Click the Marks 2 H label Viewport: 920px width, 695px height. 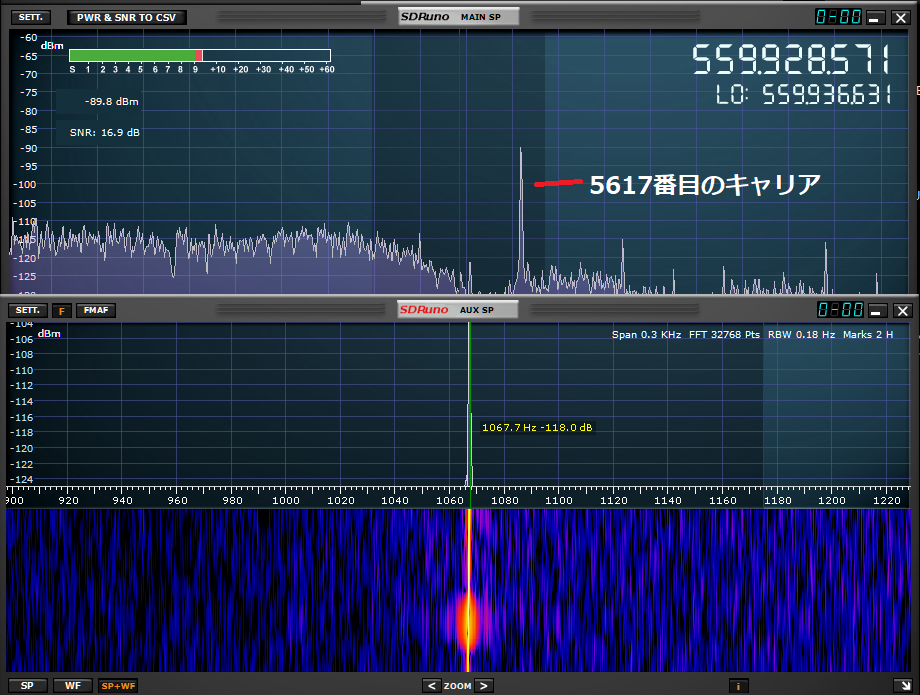(x=868, y=334)
